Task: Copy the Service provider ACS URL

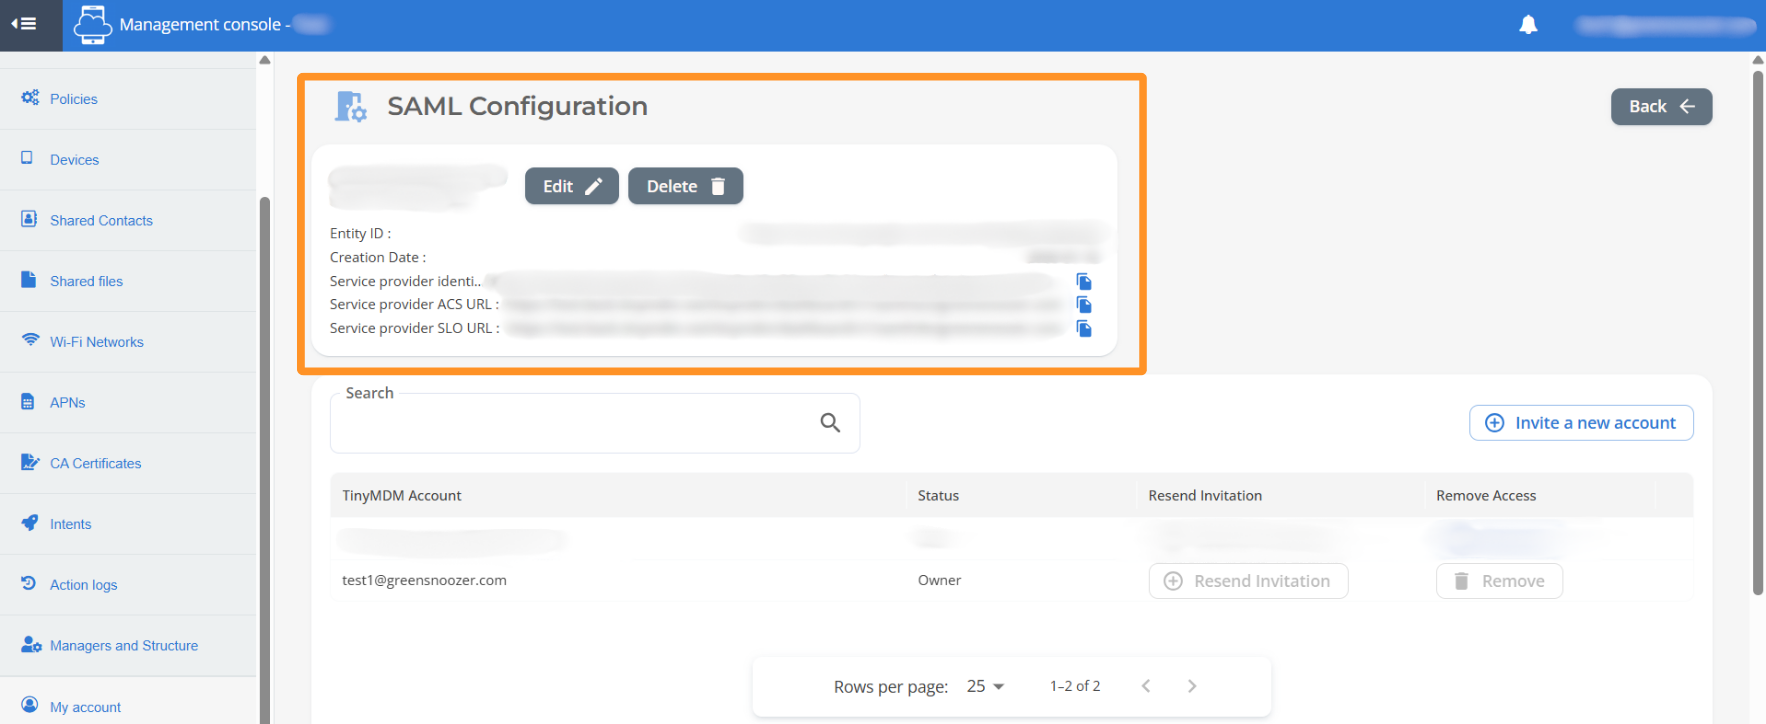Action: (1084, 305)
